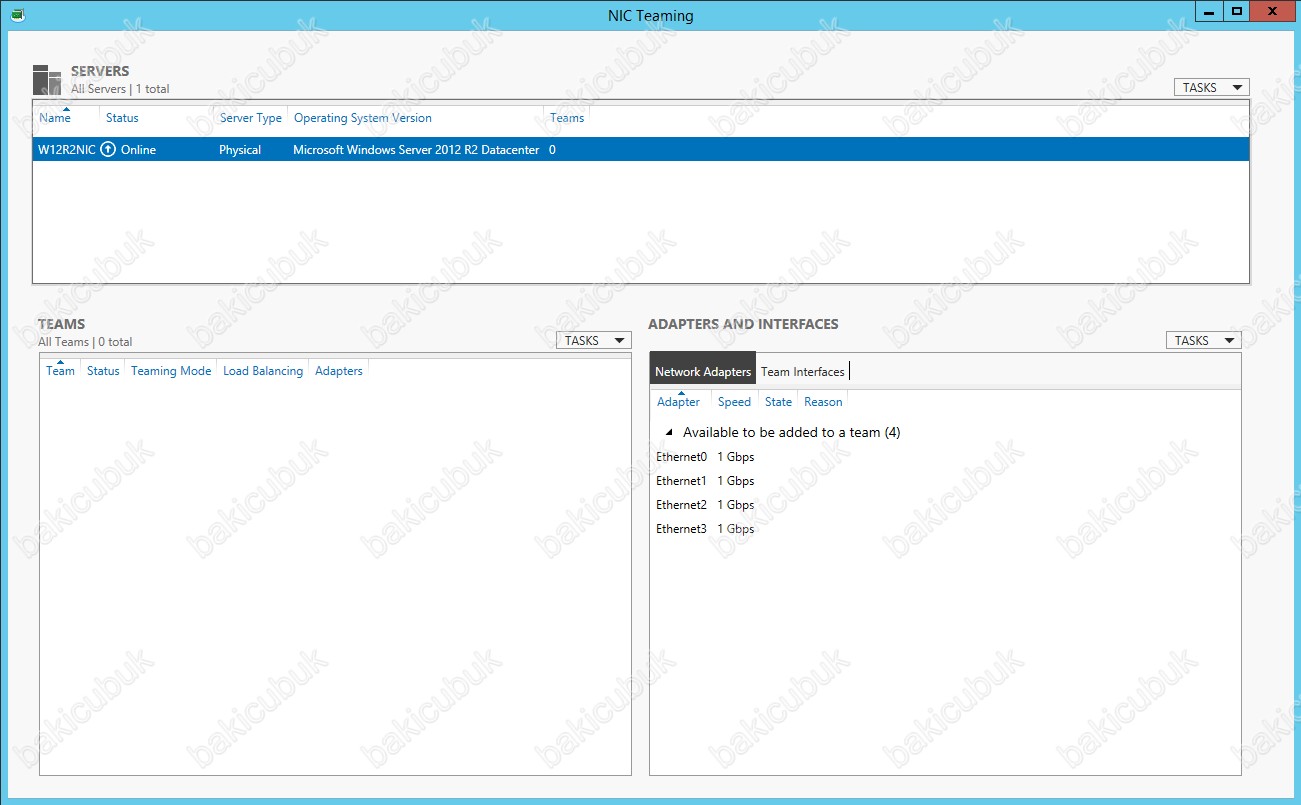
Task: Sort servers by Teams column
Action: point(567,118)
